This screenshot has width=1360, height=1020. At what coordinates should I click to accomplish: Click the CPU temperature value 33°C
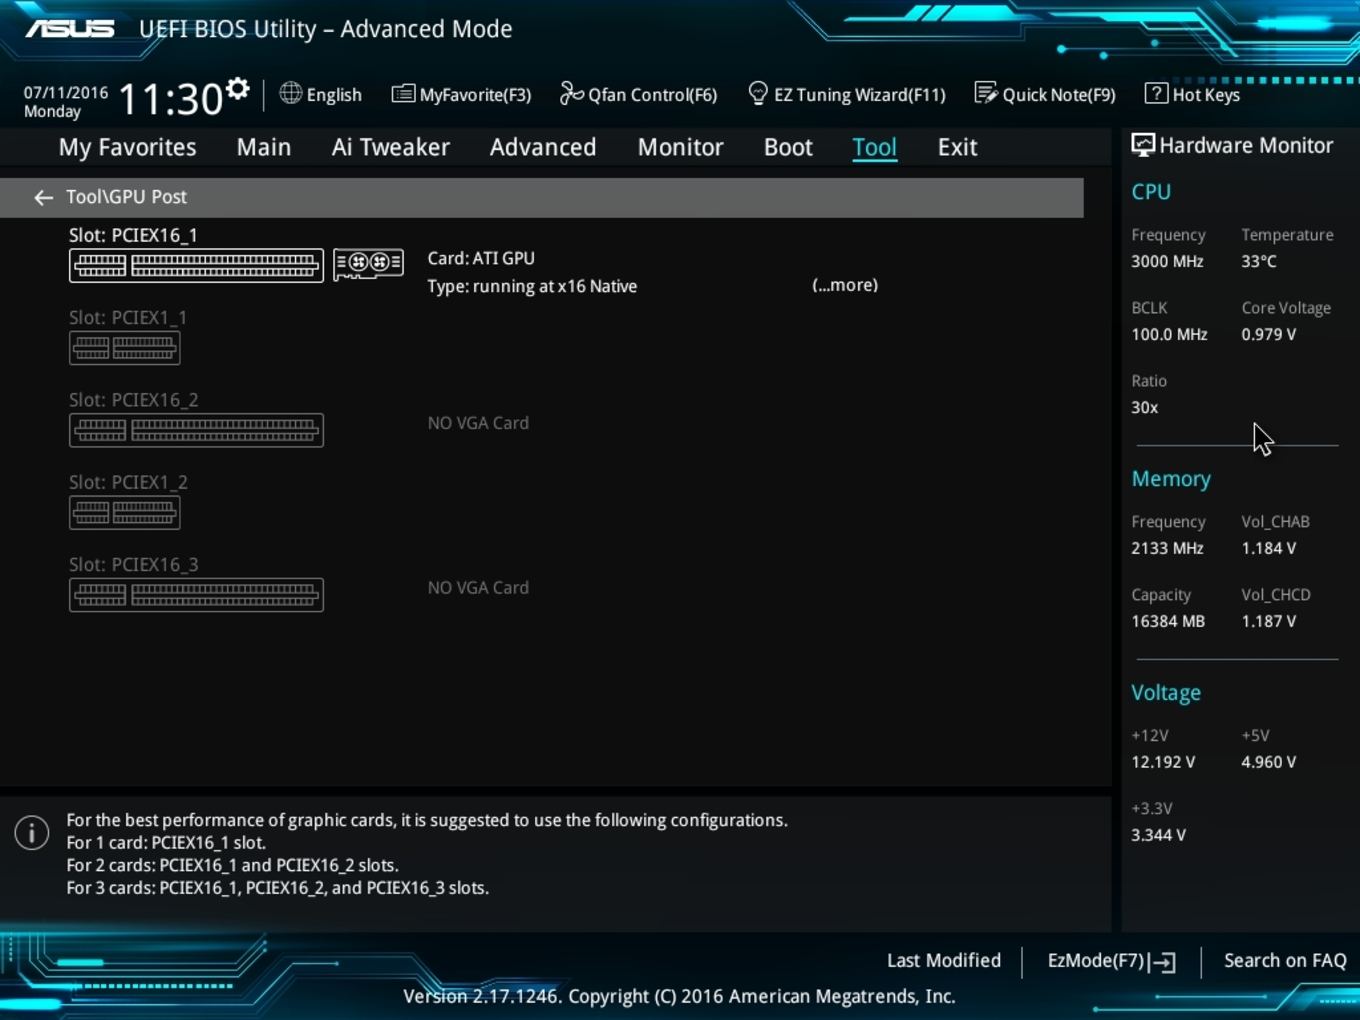pos(1259,261)
